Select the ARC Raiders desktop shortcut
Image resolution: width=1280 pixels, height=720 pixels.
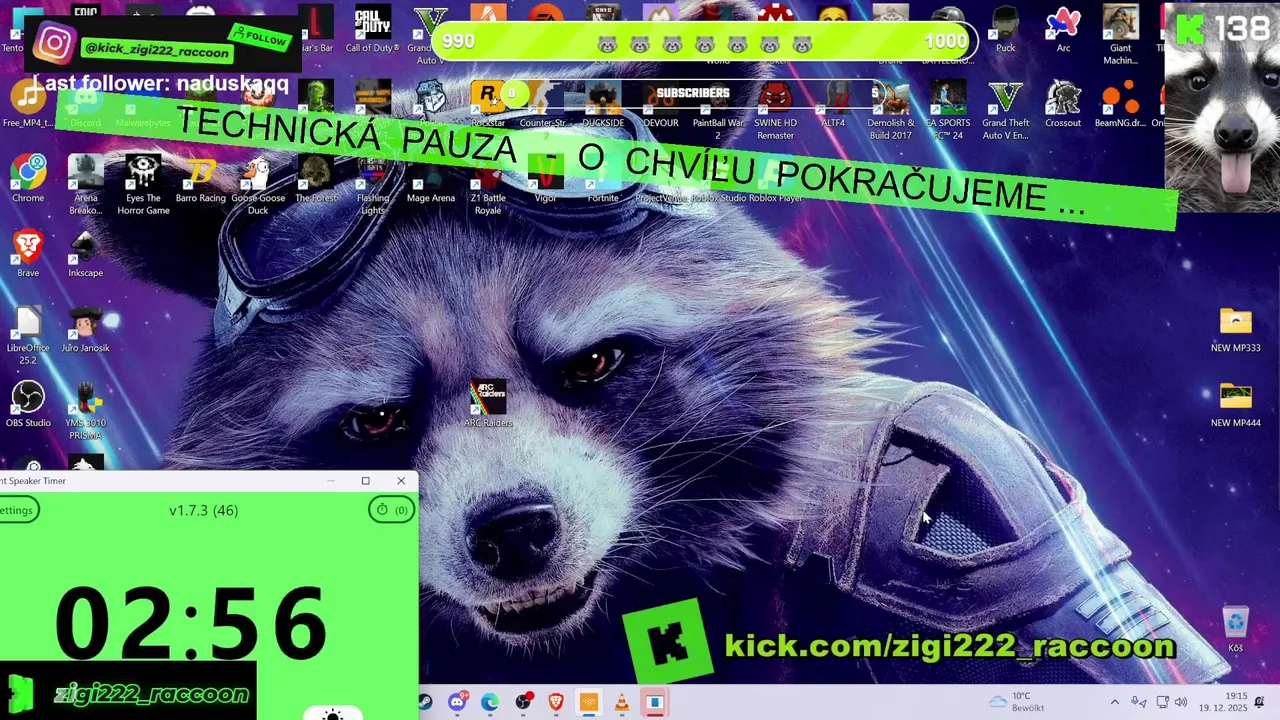(x=488, y=404)
